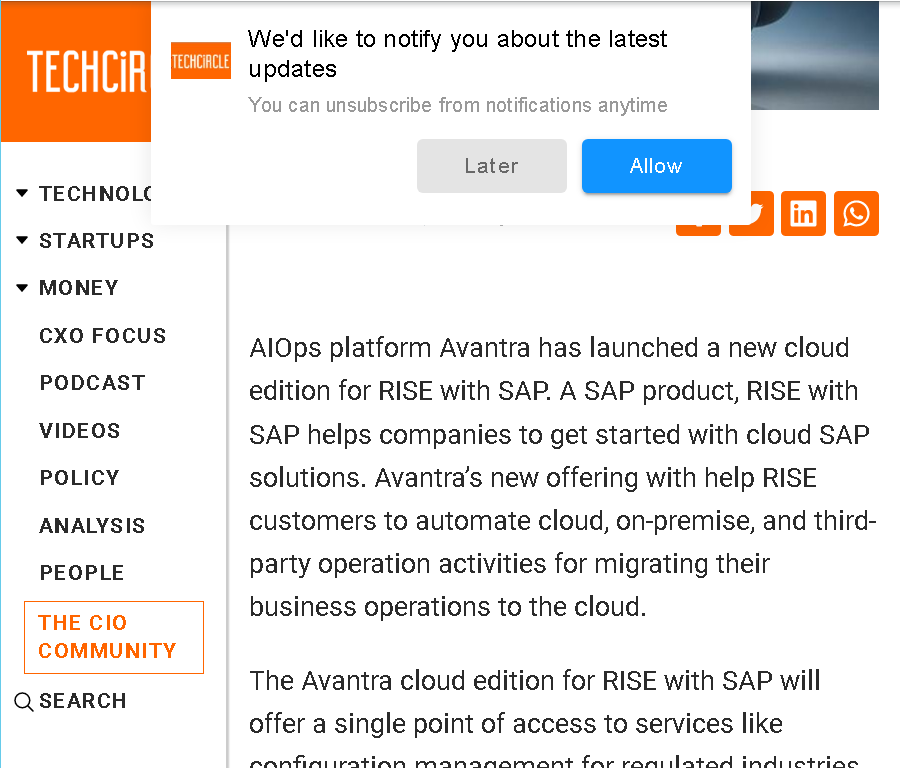Expand the Startups menu arrow
Viewport: 900px width, 768px height.
point(22,240)
